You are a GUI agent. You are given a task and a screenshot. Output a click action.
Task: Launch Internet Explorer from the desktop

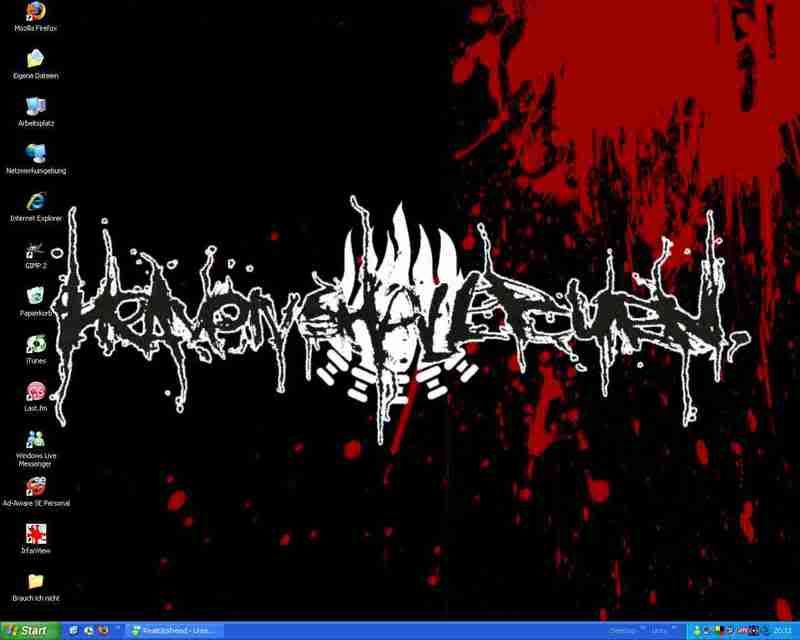click(x=36, y=207)
